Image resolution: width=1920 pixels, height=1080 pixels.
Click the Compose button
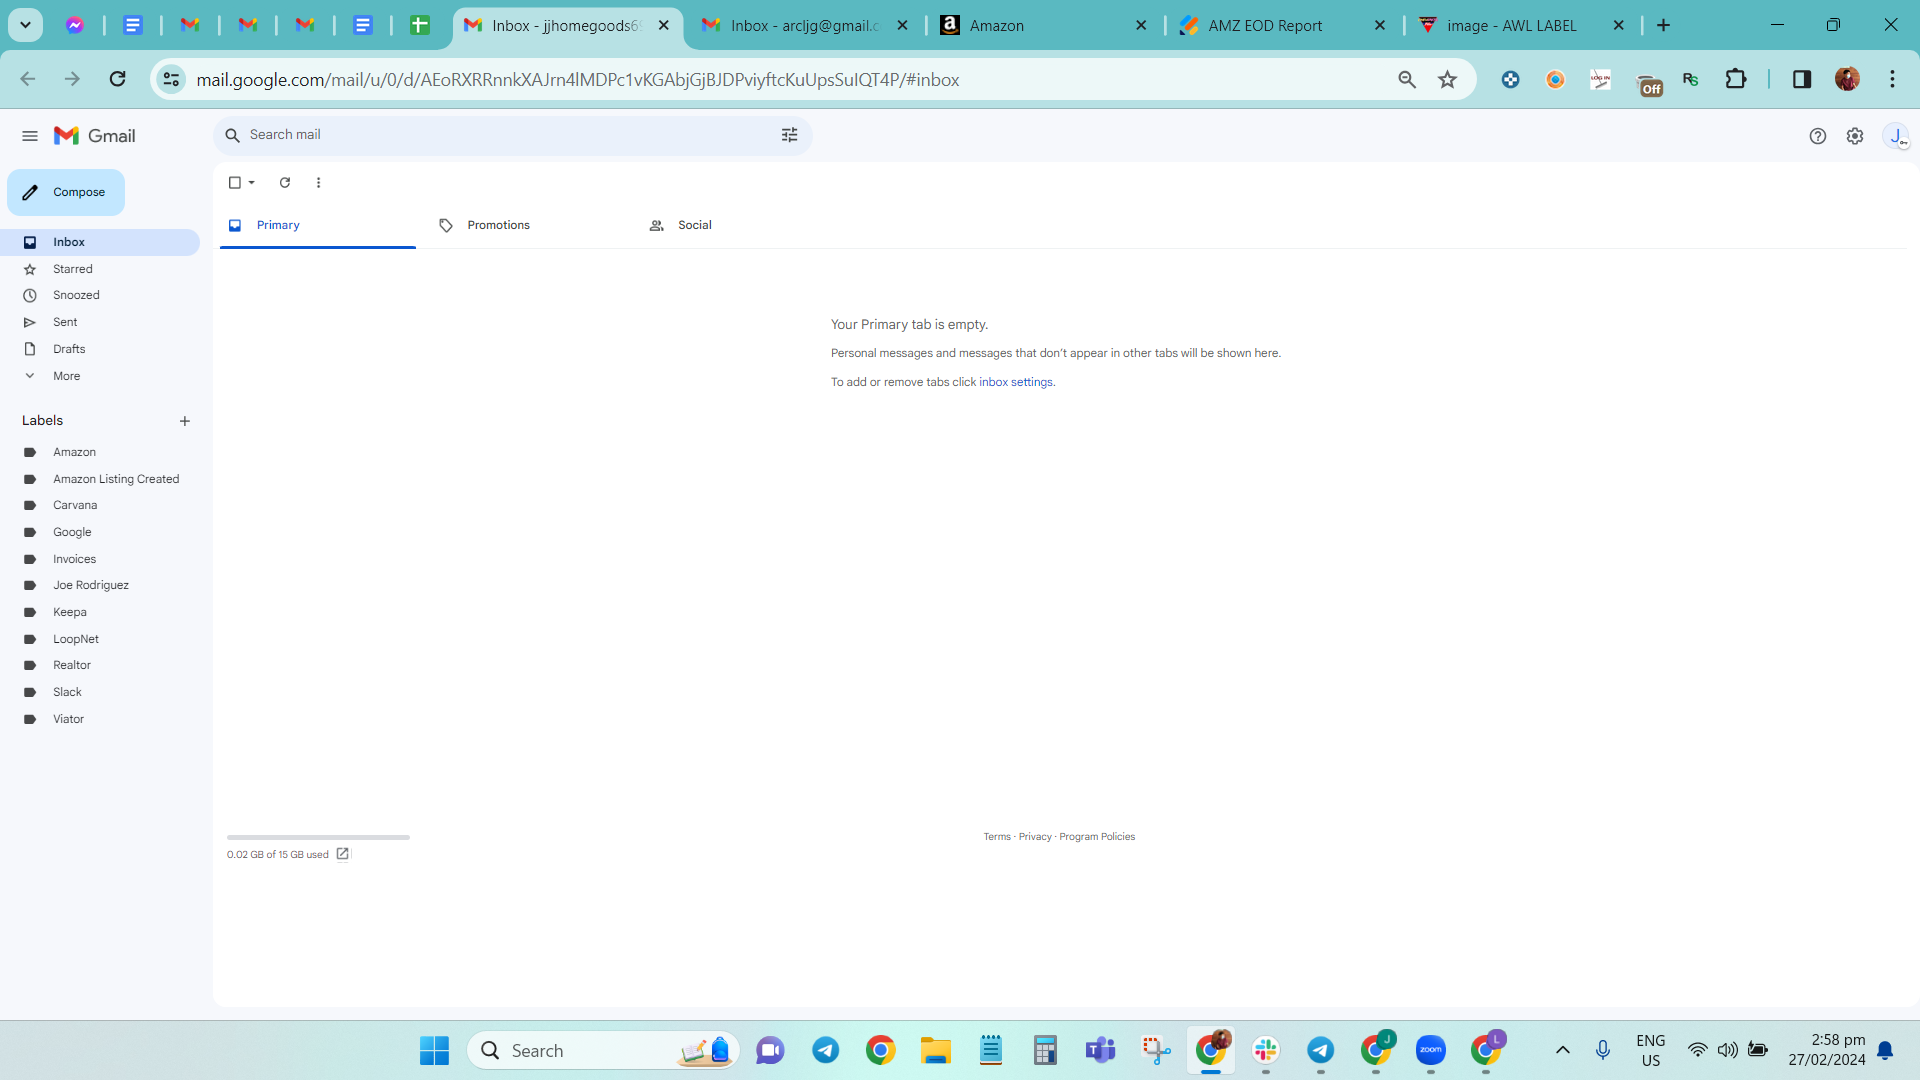click(66, 192)
